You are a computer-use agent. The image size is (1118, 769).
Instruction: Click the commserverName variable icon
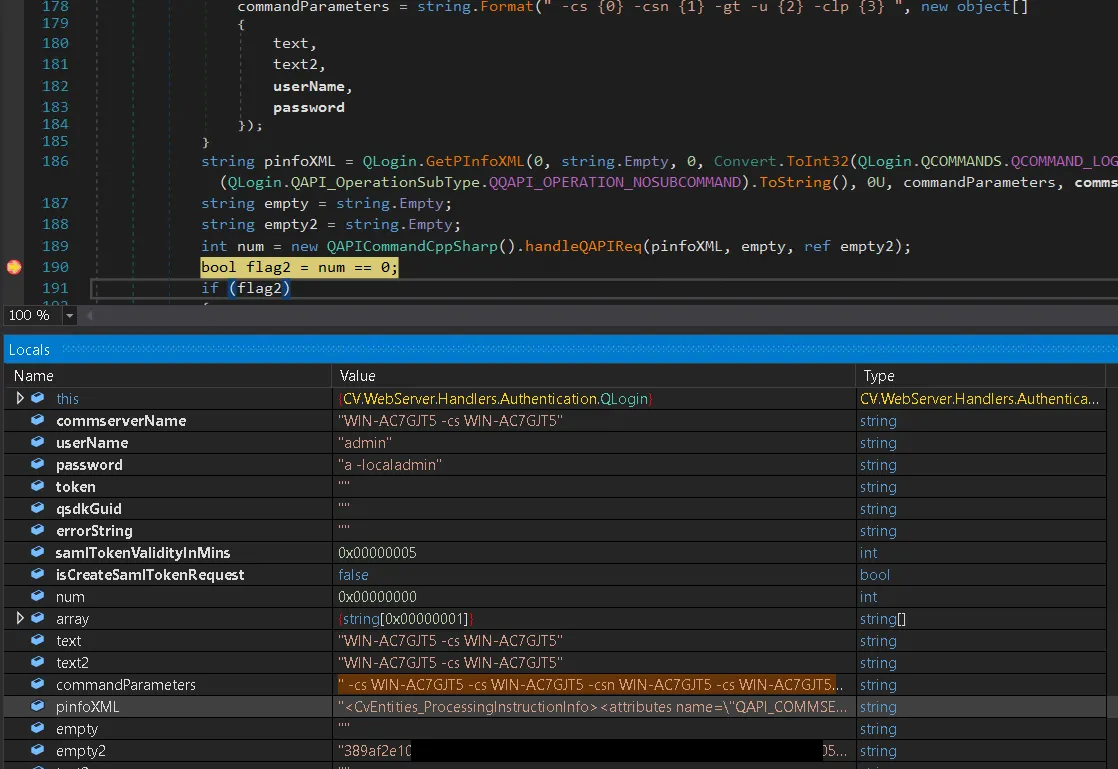(x=38, y=421)
